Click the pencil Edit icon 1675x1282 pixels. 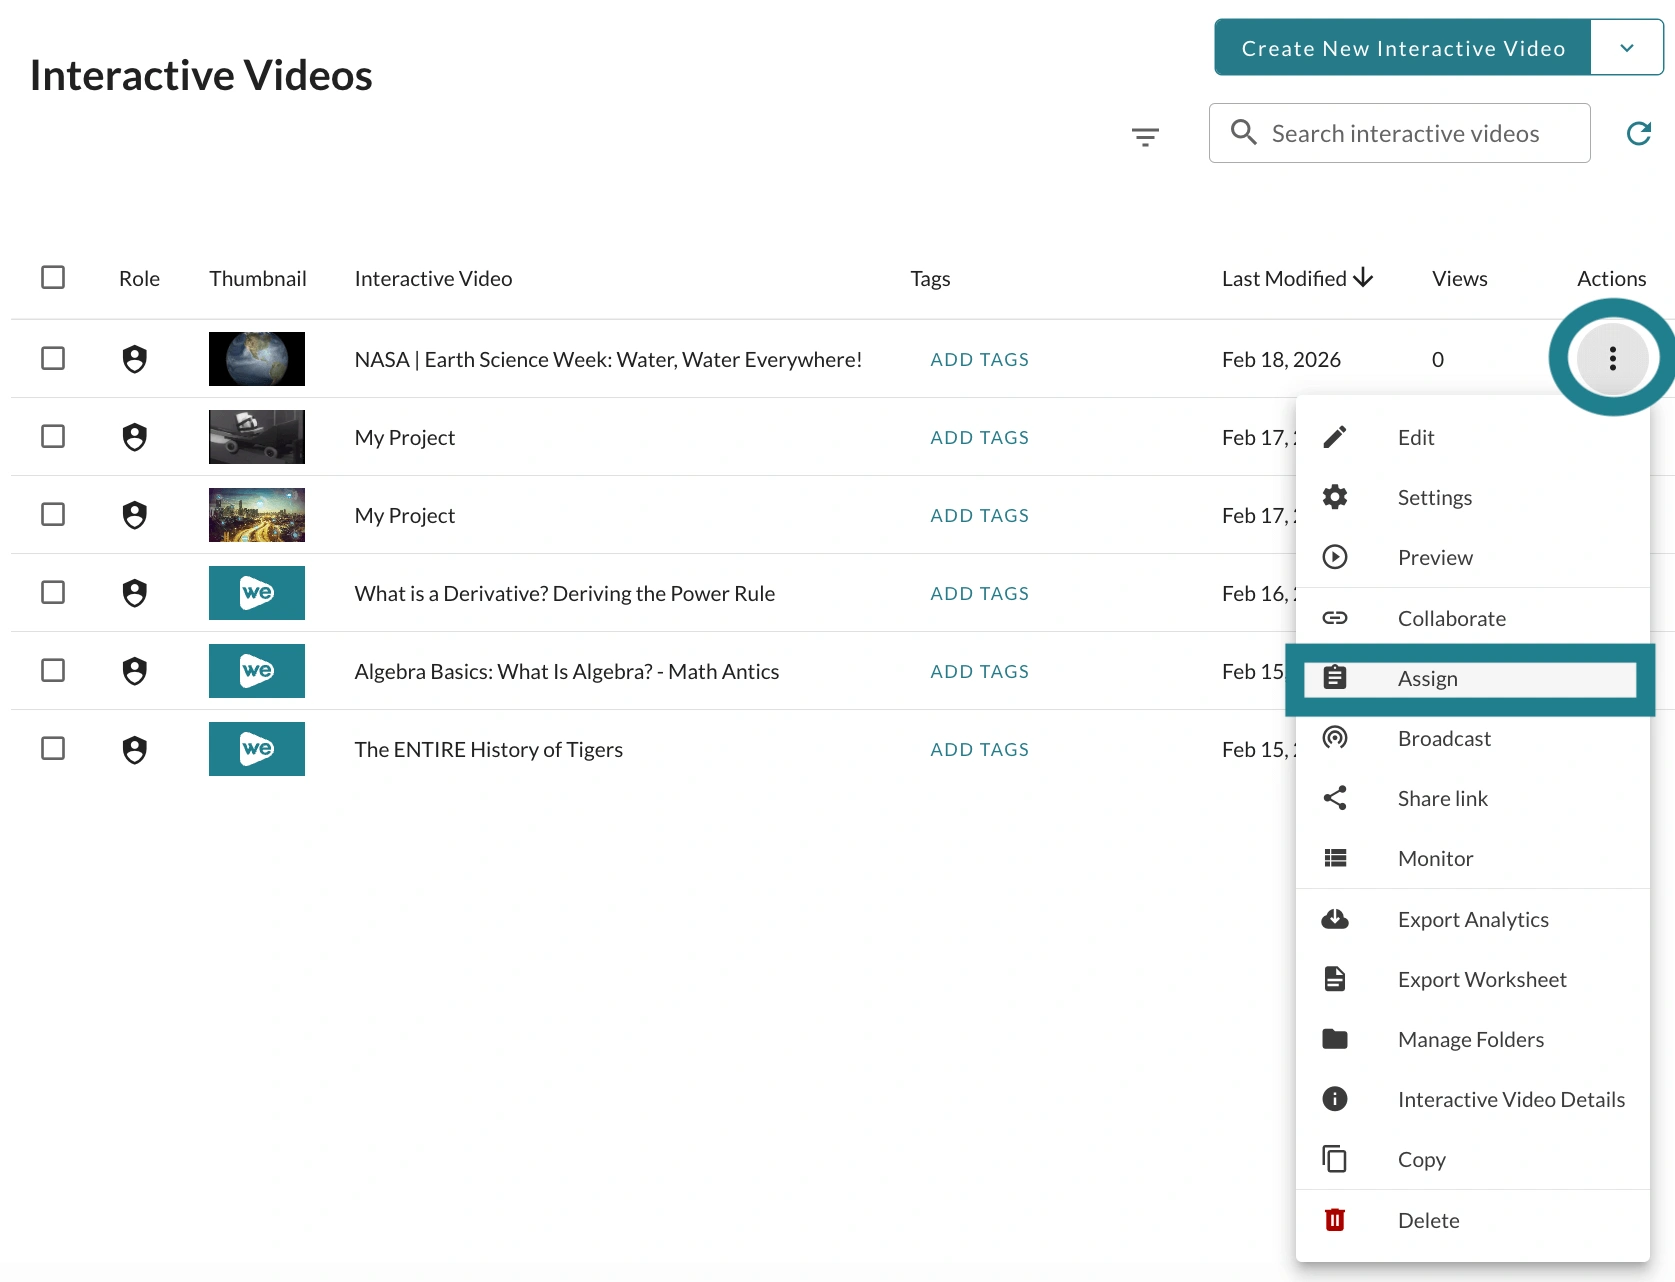click(1335, 437)
